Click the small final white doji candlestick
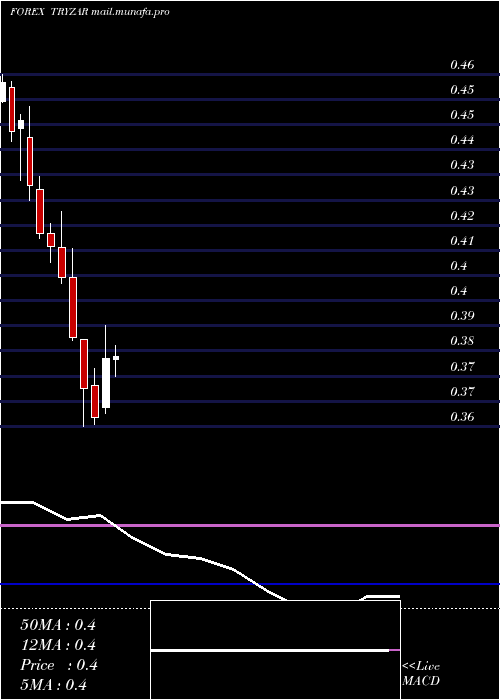Image resolution: width=500 pixels, height=700 pixels. [116, 358]
